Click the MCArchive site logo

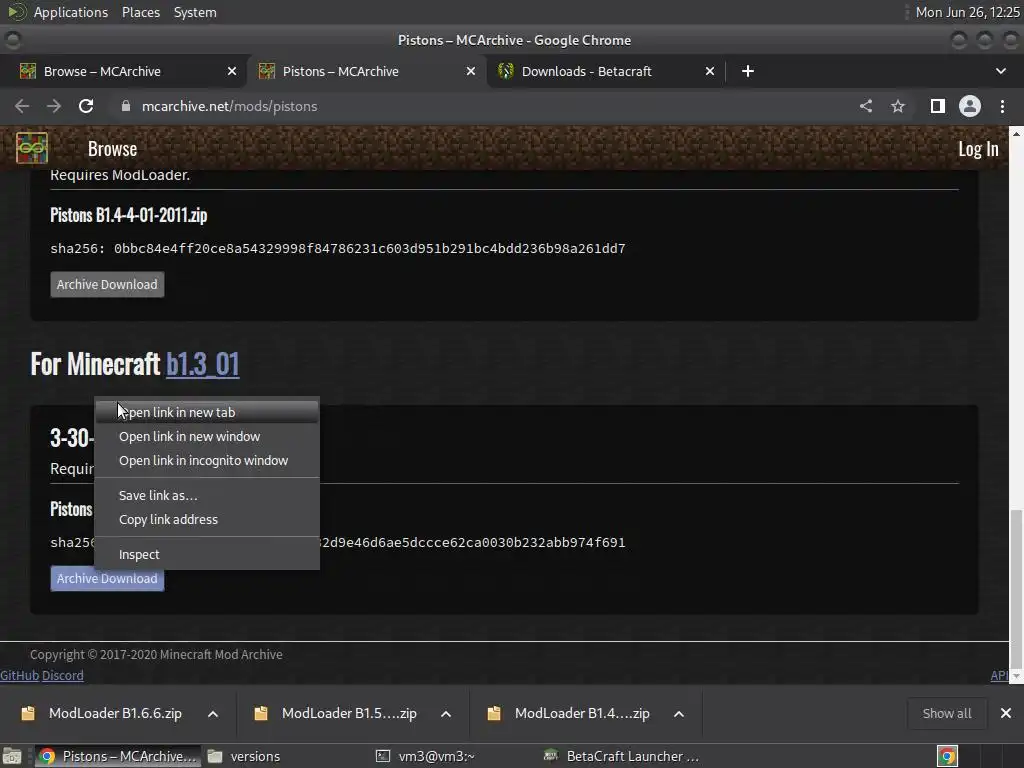point(32,148)
